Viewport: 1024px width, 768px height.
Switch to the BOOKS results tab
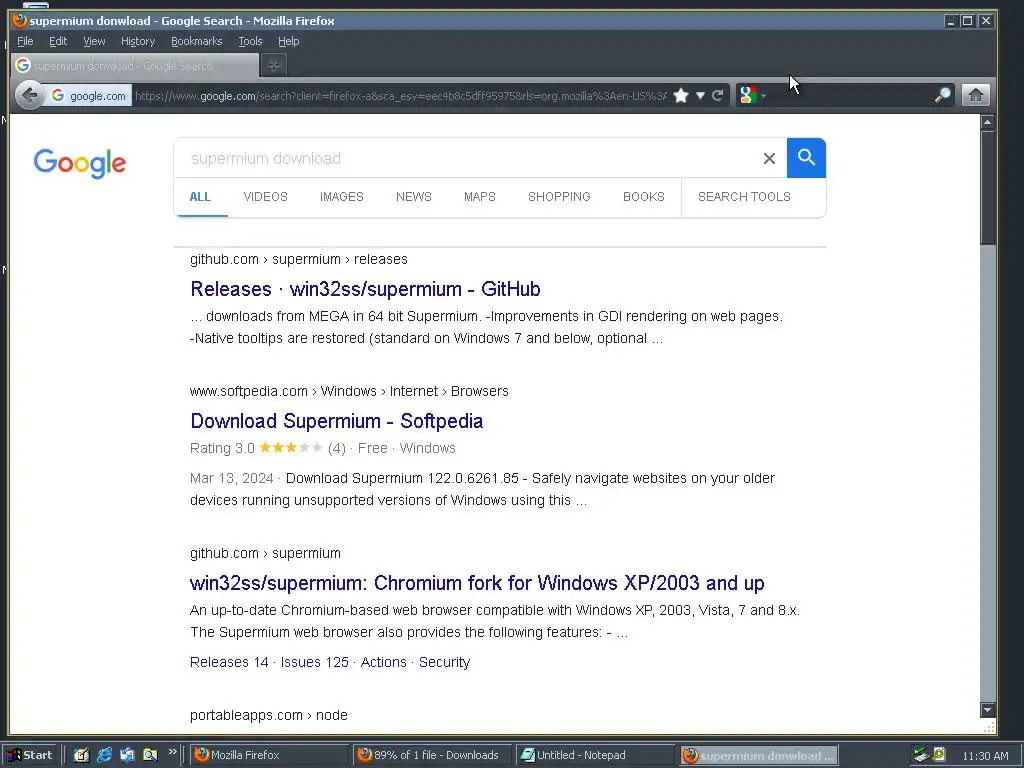click(x=643, y=197)
